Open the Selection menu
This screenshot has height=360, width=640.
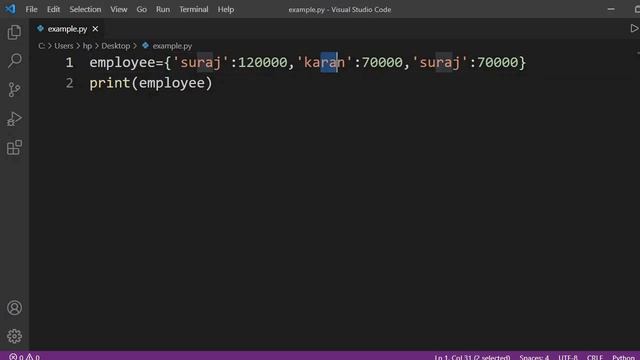click(85, 9)
